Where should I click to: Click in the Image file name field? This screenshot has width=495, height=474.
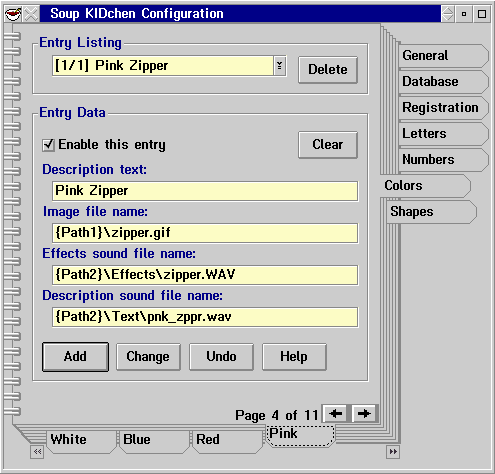tap(205, 233)
